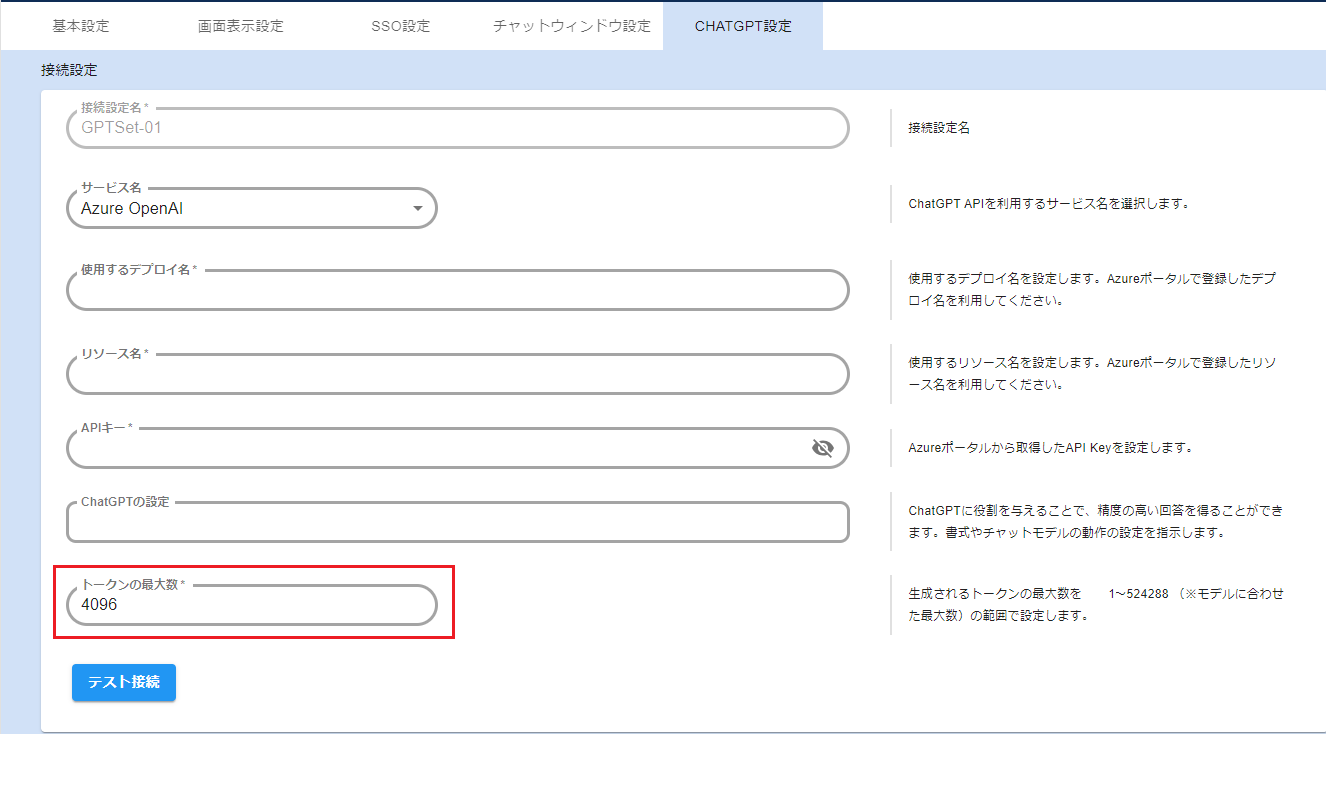The image size is (1326, 785).
Task: Go to the SSO設定 tab
Action: (400, 26)
